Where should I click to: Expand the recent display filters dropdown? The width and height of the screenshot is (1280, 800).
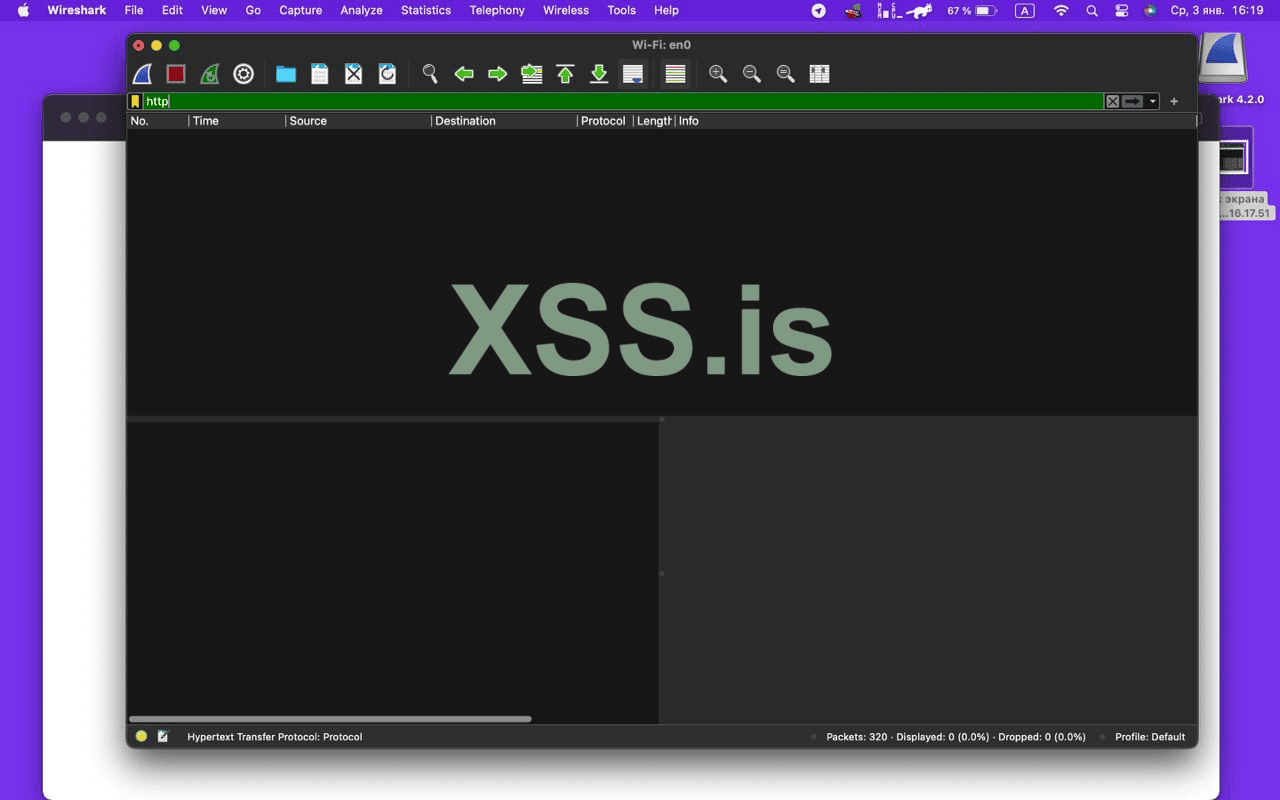click(1152, 101)
